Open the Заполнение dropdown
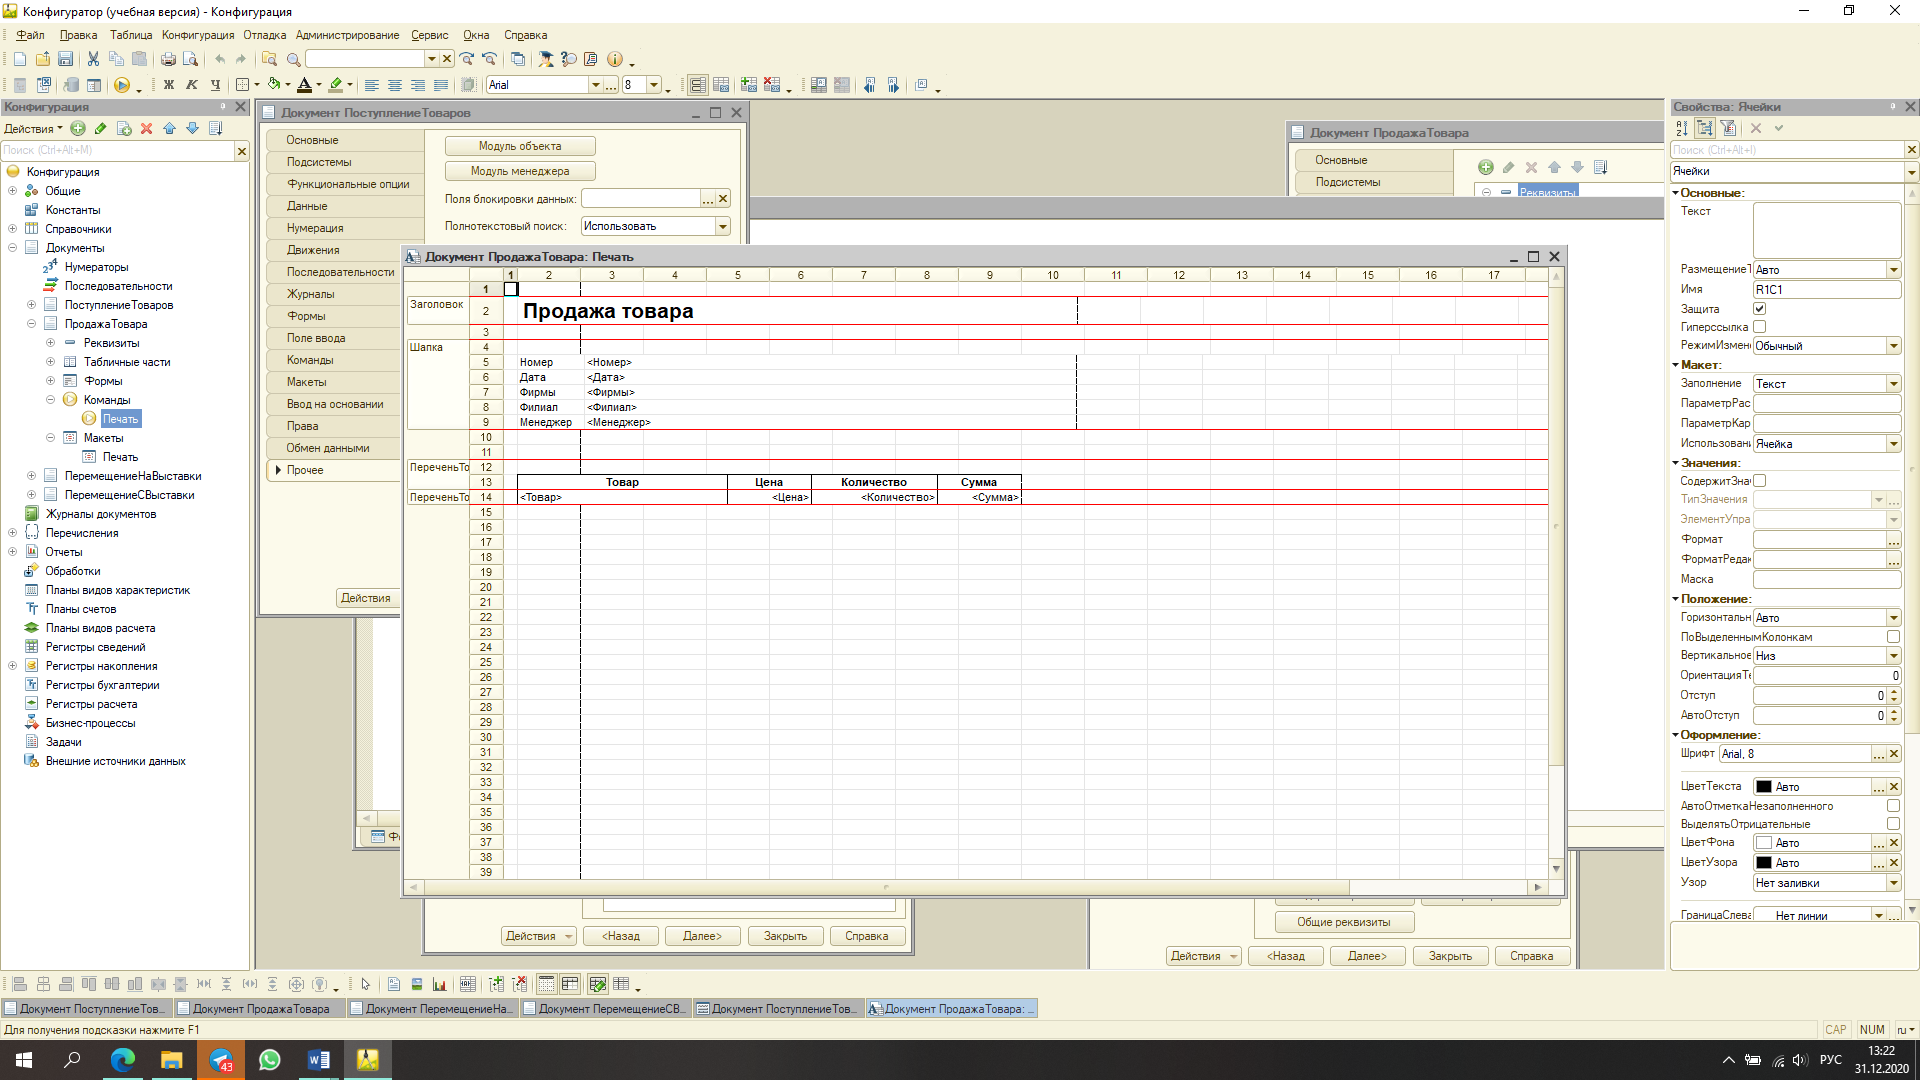This screenshot has height=1080, width=1920. point(1893,384)
